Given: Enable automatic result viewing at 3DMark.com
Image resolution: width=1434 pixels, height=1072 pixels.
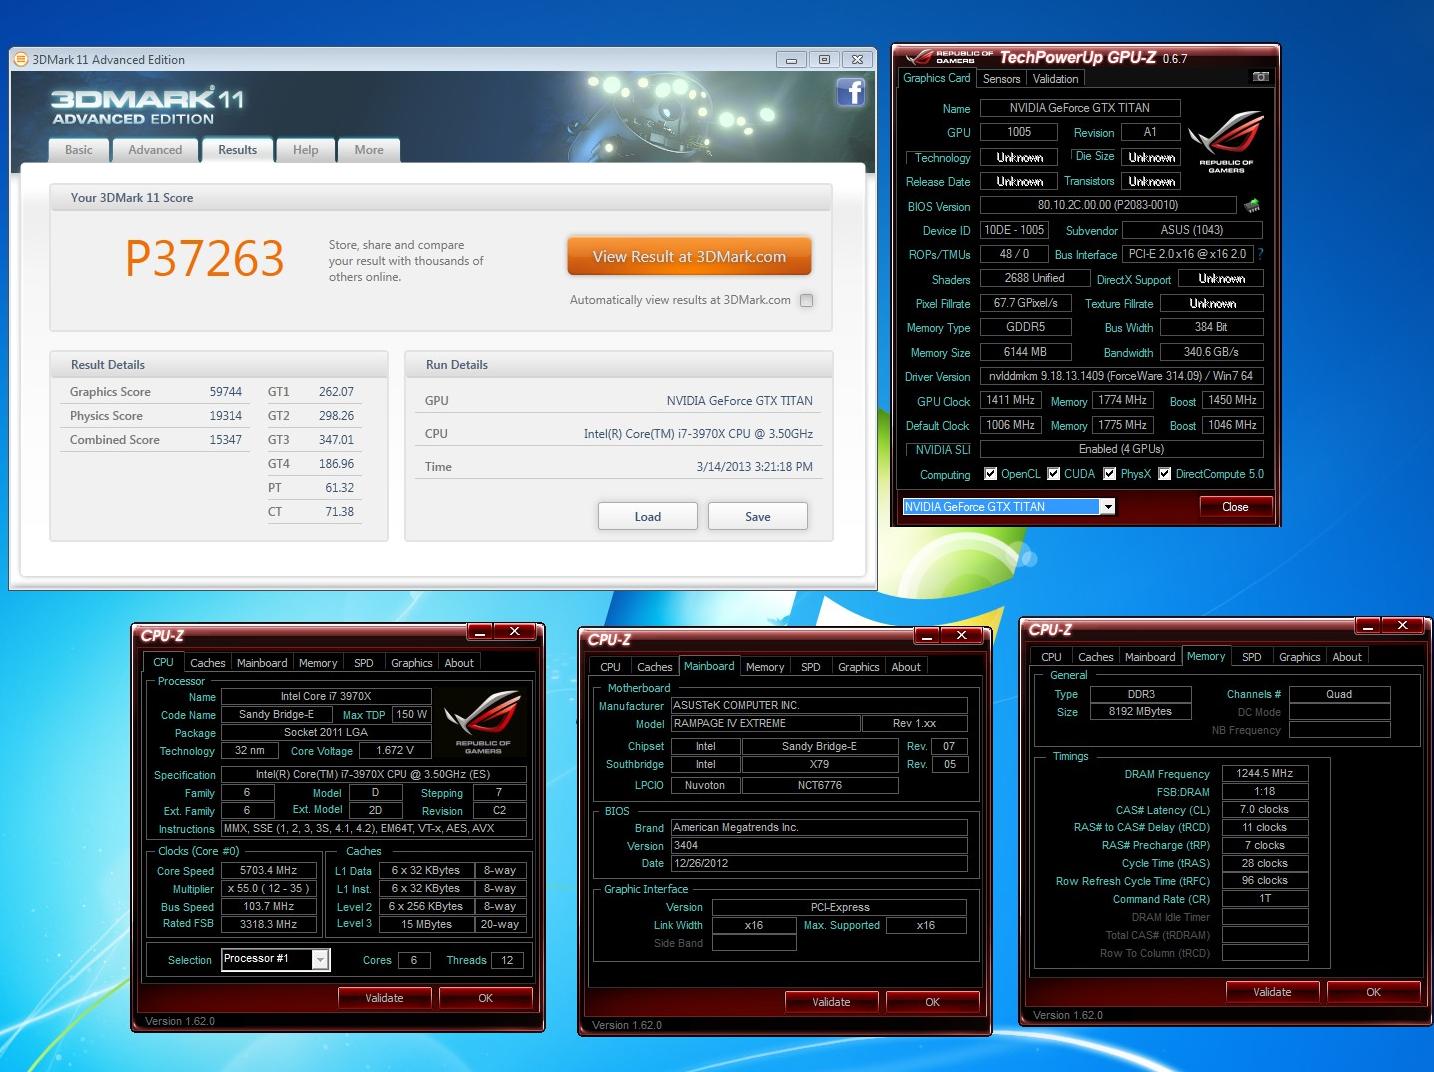Looking at the screenshot, I should [807, 300].
